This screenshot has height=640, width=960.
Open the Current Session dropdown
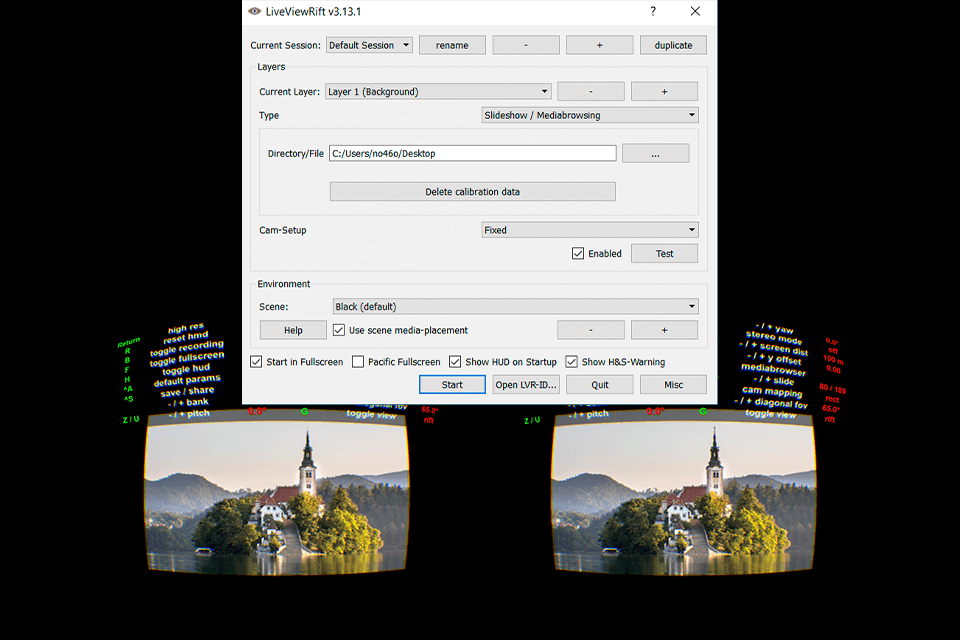pyautogui.click(x=369, y=45)
